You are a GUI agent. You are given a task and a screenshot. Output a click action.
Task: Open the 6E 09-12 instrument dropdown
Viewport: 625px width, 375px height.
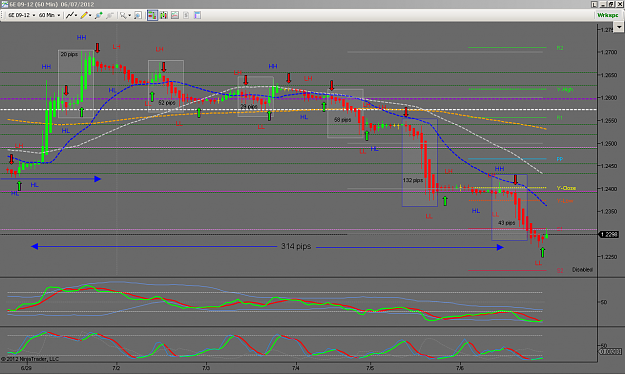tap(22, 15)
